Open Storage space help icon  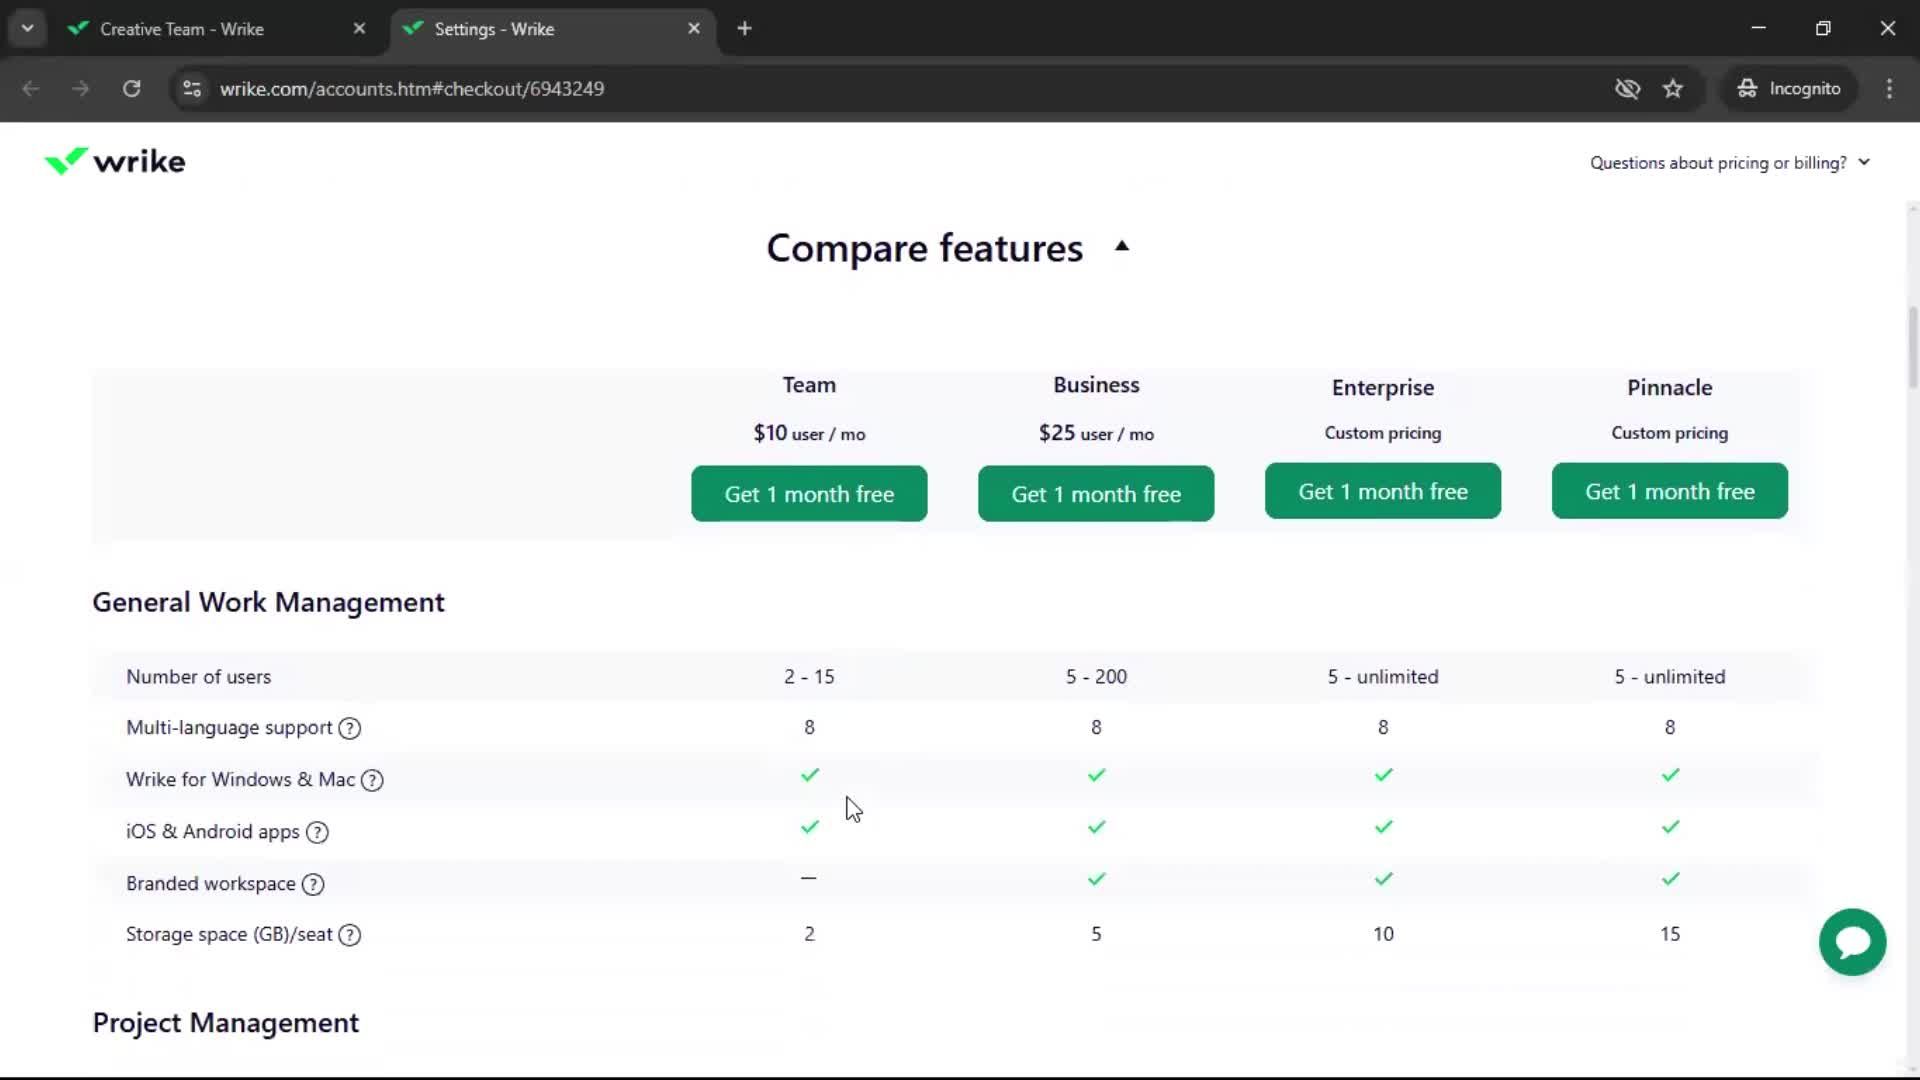click(349, 935)
